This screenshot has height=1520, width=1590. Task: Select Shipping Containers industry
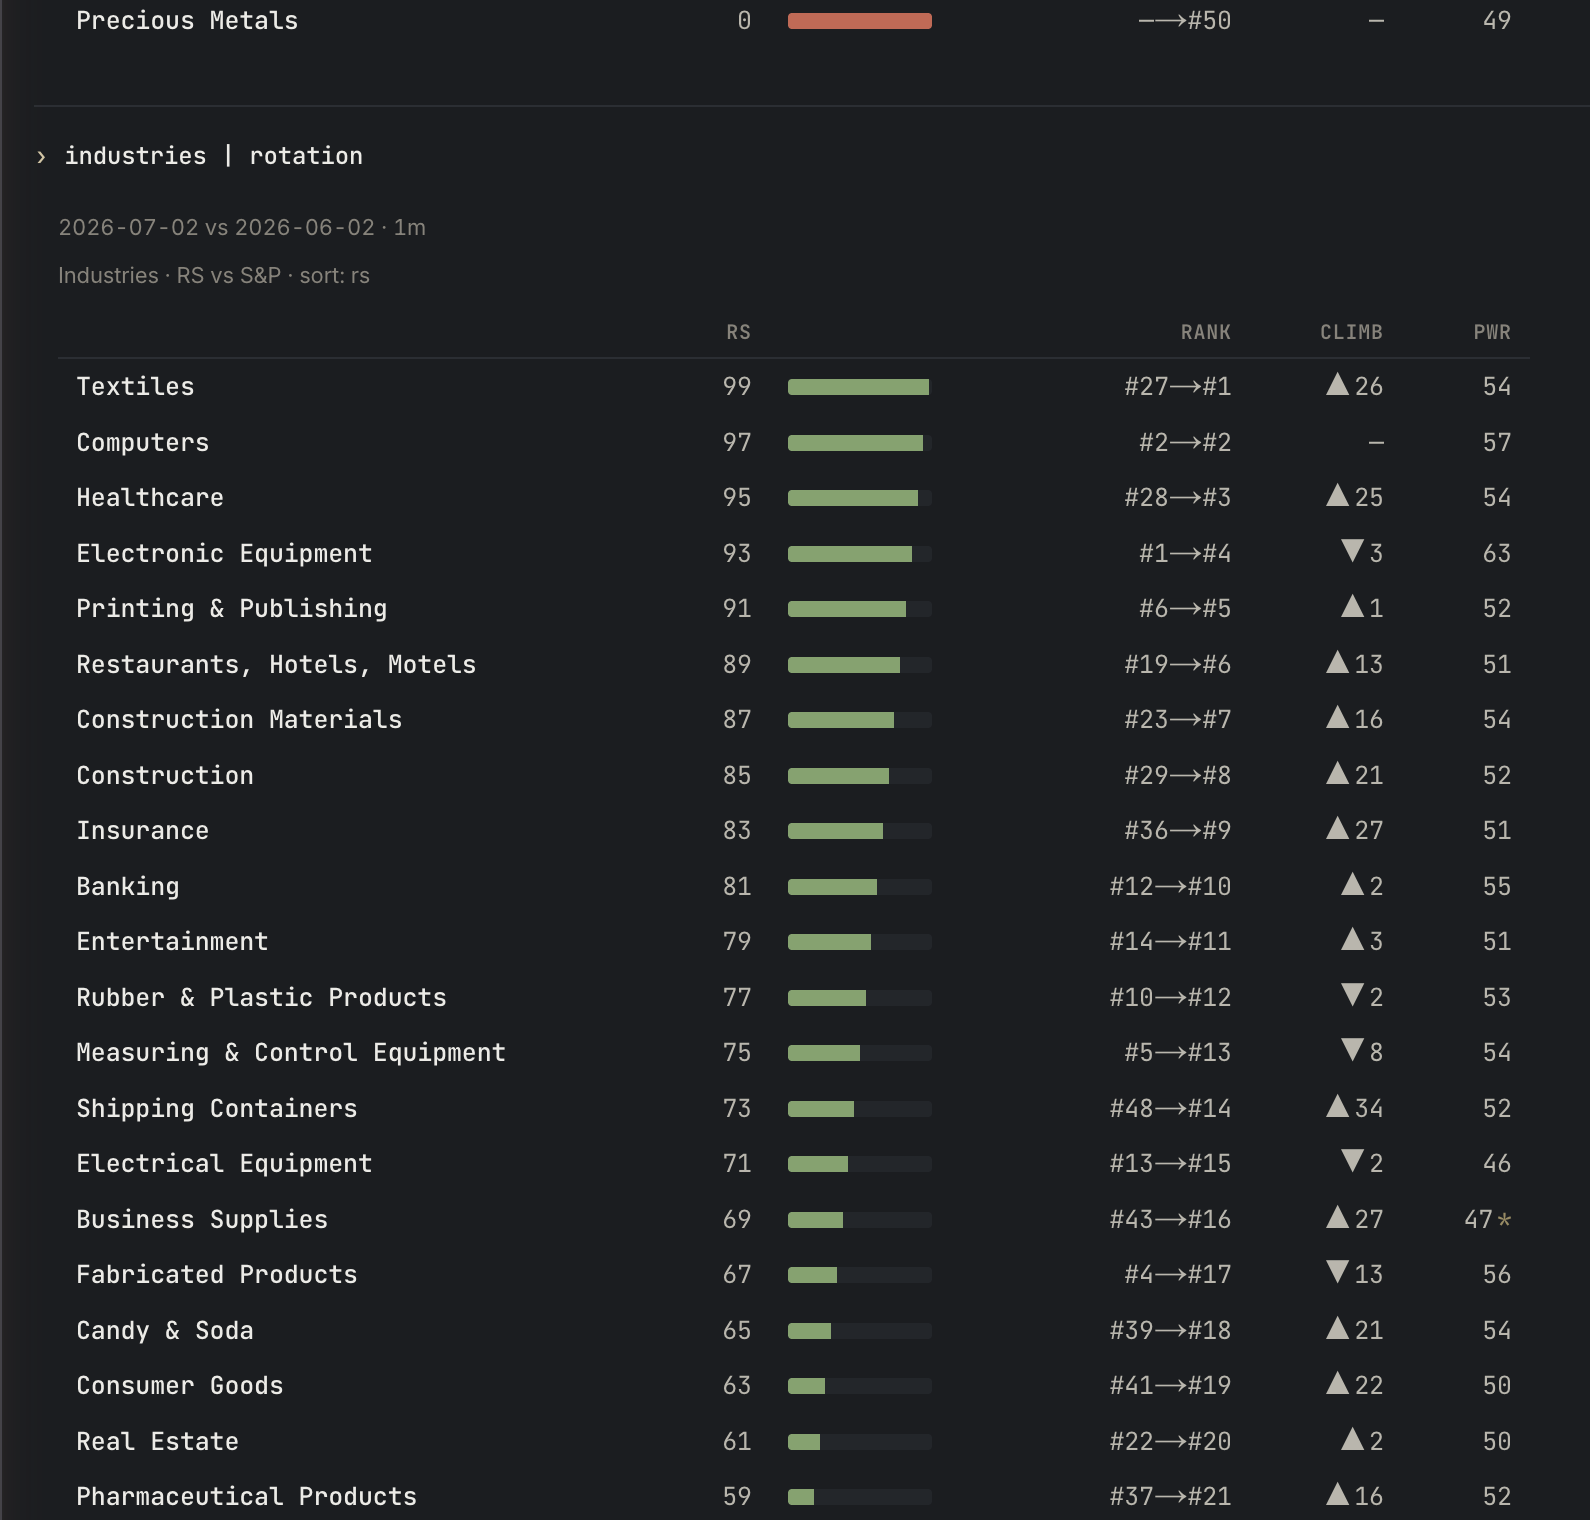point(217,1108)
